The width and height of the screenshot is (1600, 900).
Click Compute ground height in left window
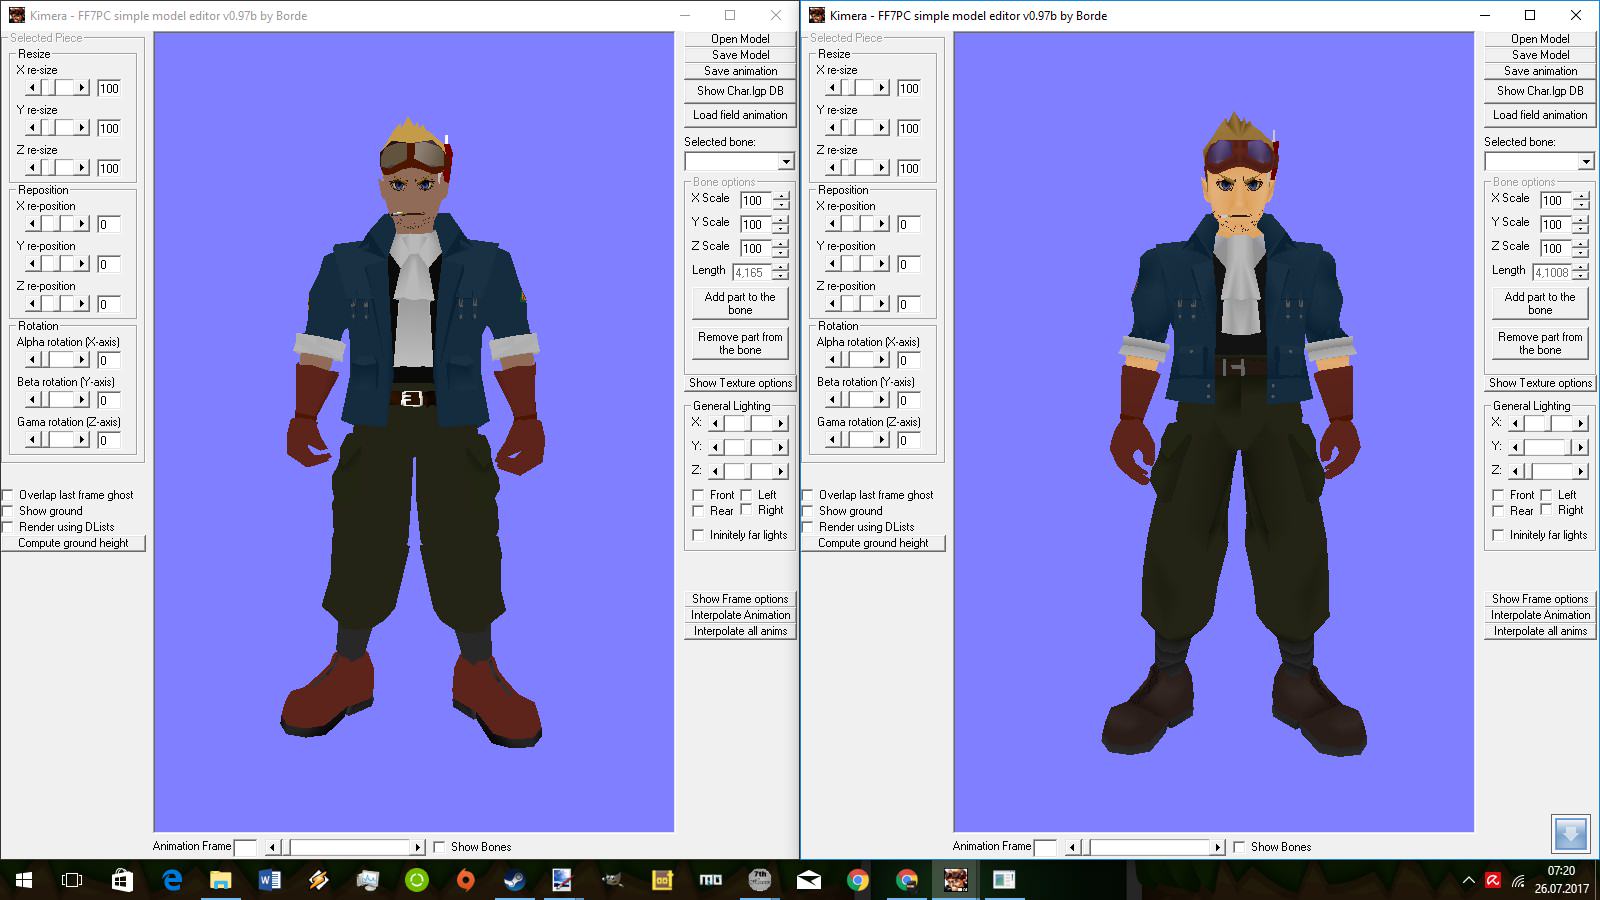pyautogui.click(x=73, y=543)
